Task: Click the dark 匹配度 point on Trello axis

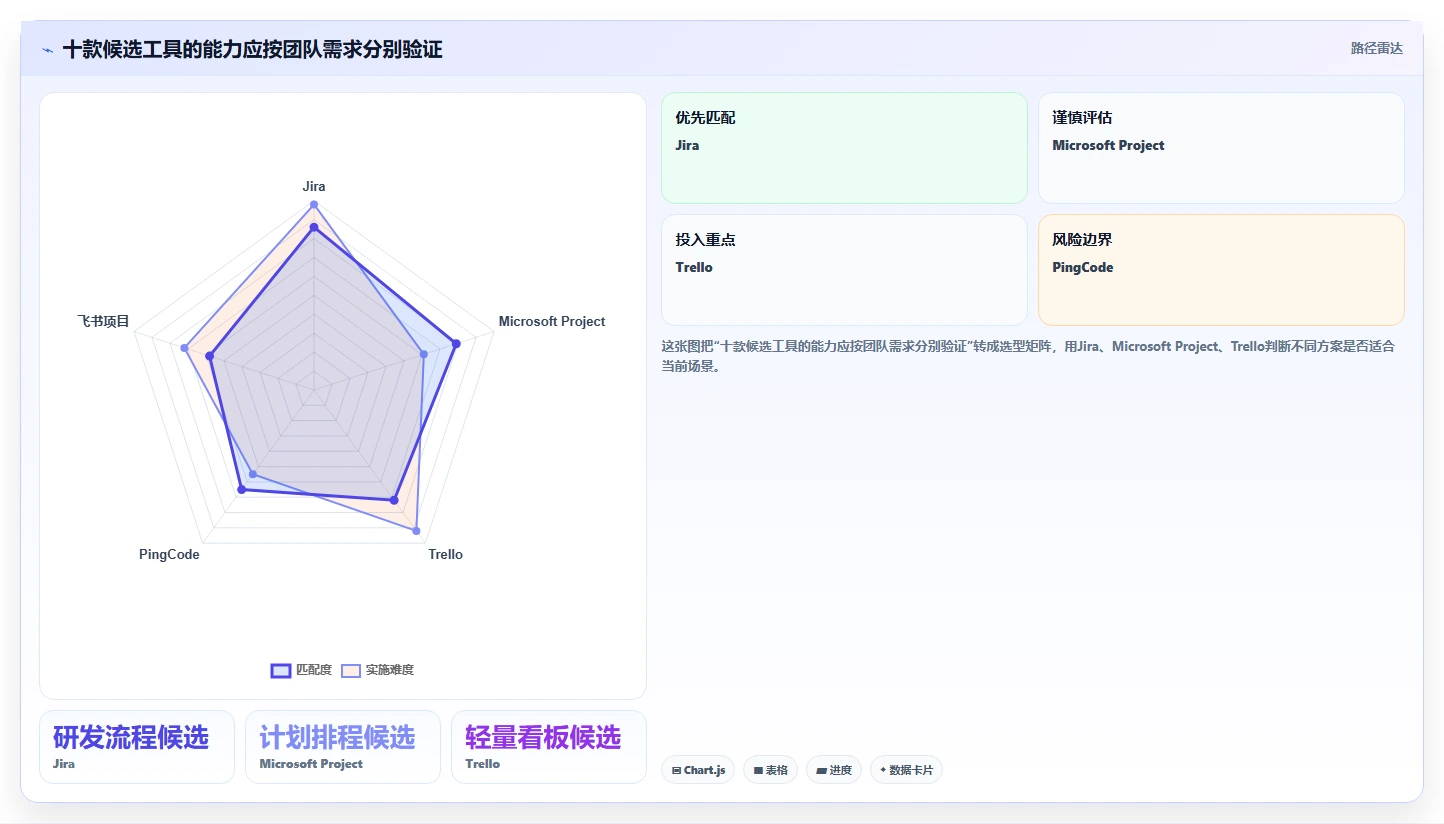Action: click(394, 500)
